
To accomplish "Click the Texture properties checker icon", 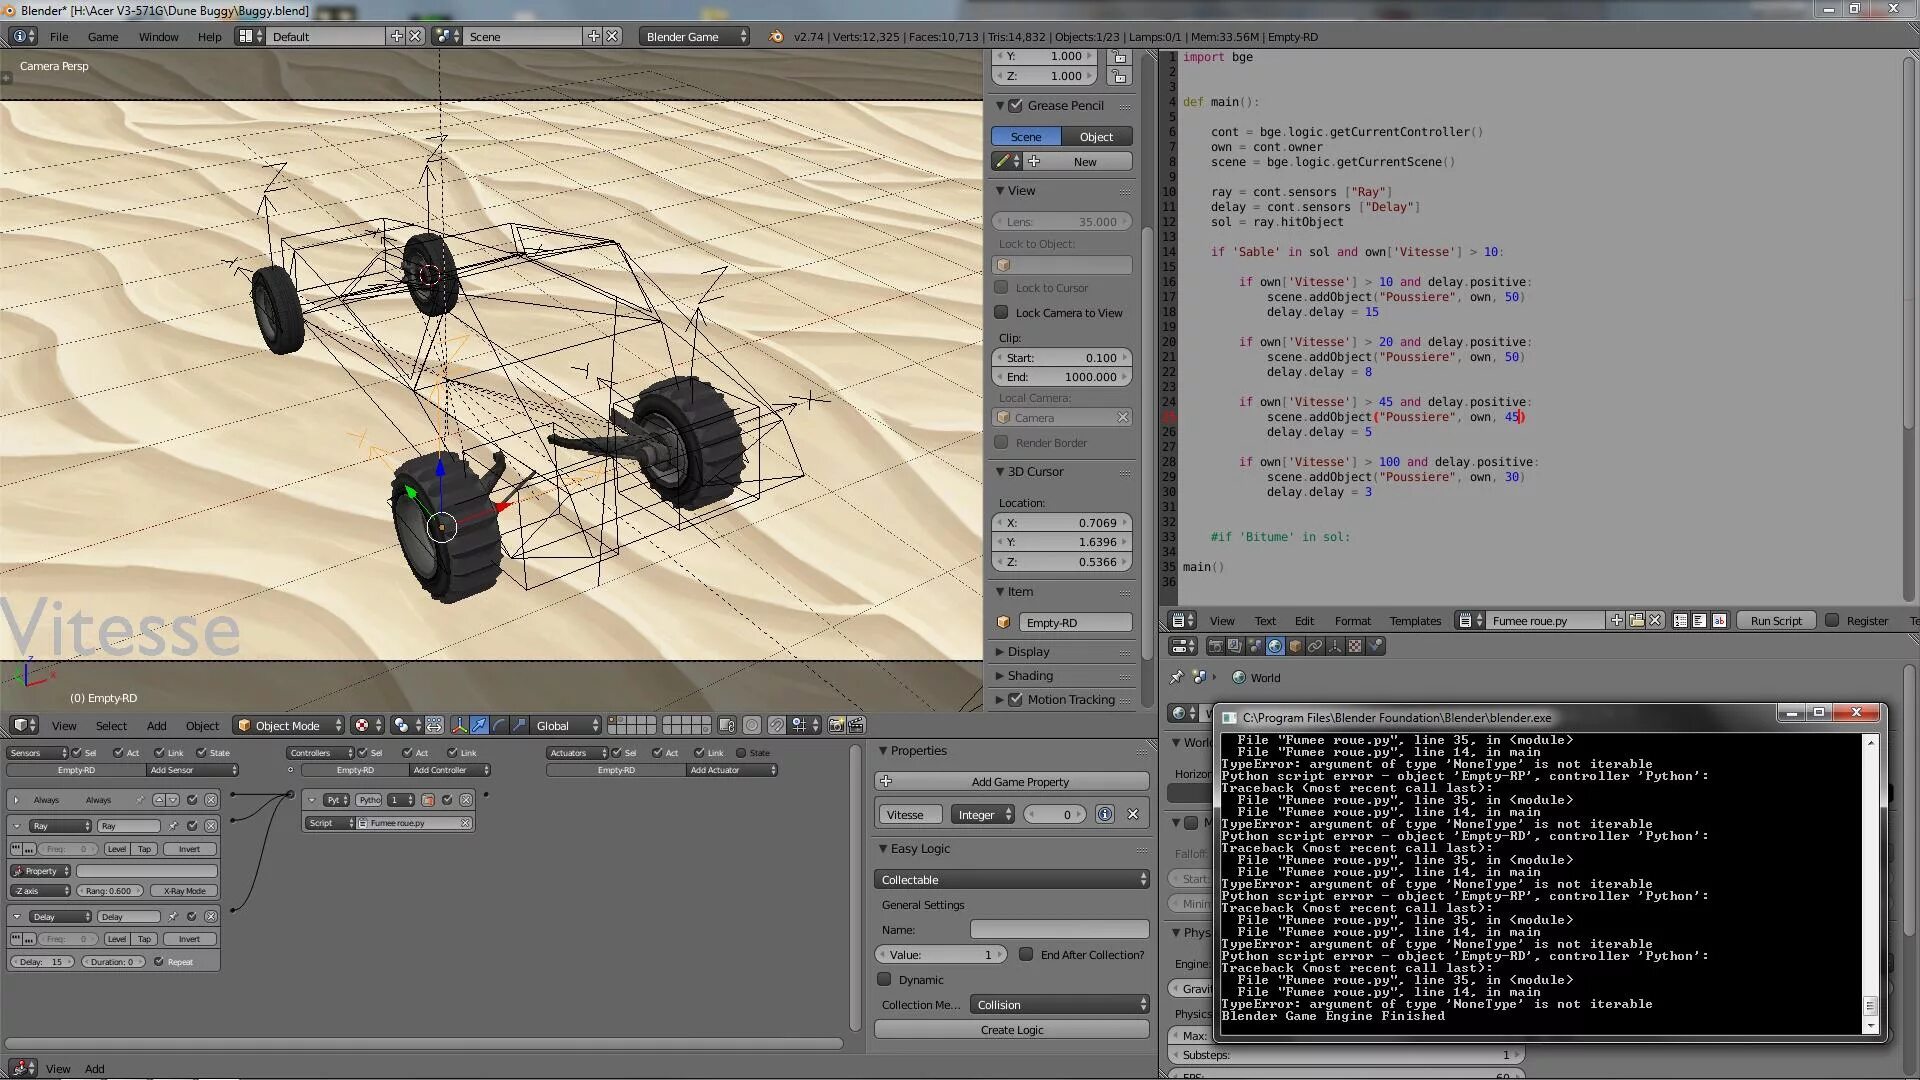I will tap(1354, 647).
